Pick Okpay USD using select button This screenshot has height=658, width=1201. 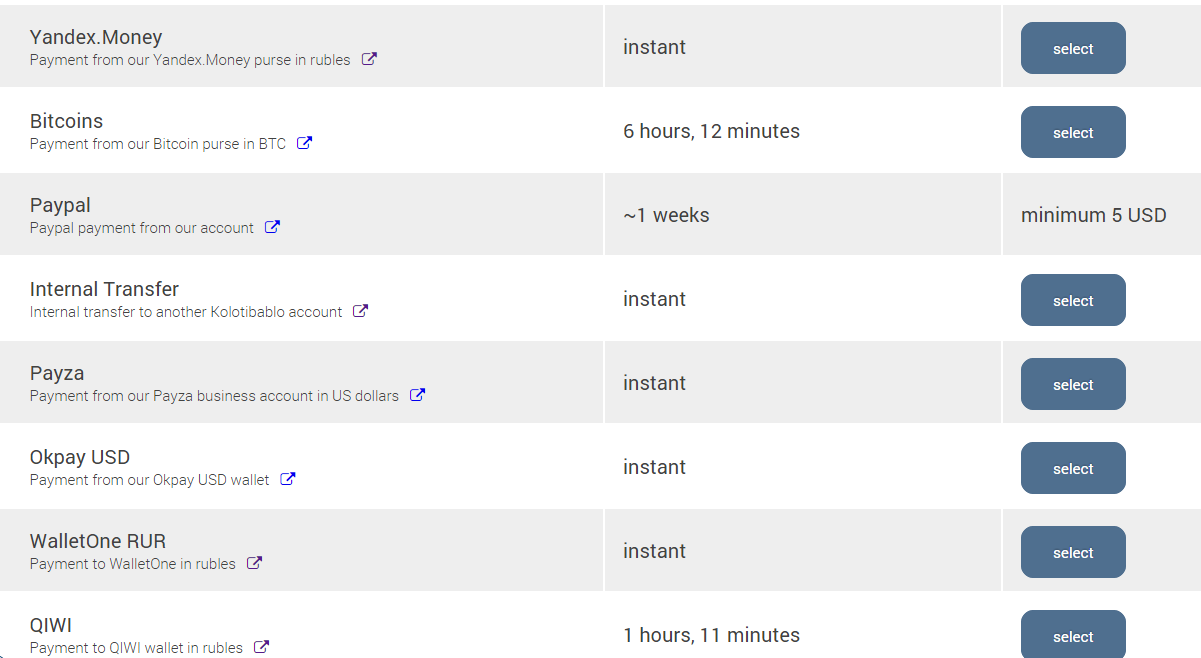pos(1073,468)
